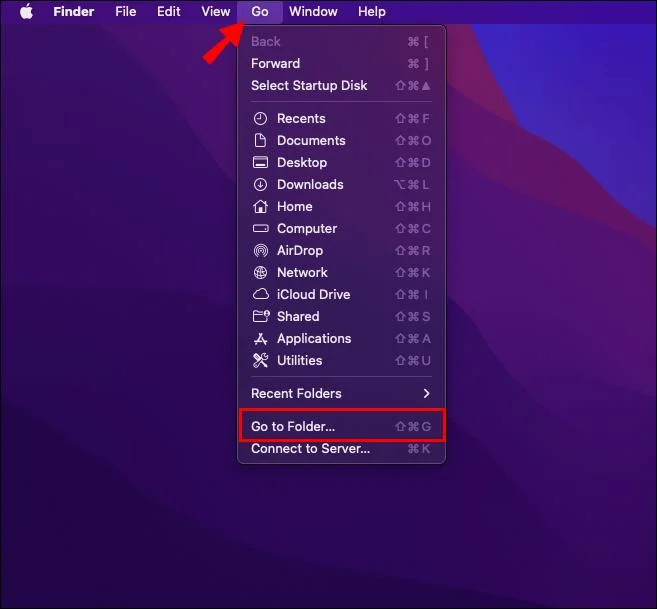Click the house icon beside Home
The width and height of the screenshot is (657, 609).
click(260, 207)
